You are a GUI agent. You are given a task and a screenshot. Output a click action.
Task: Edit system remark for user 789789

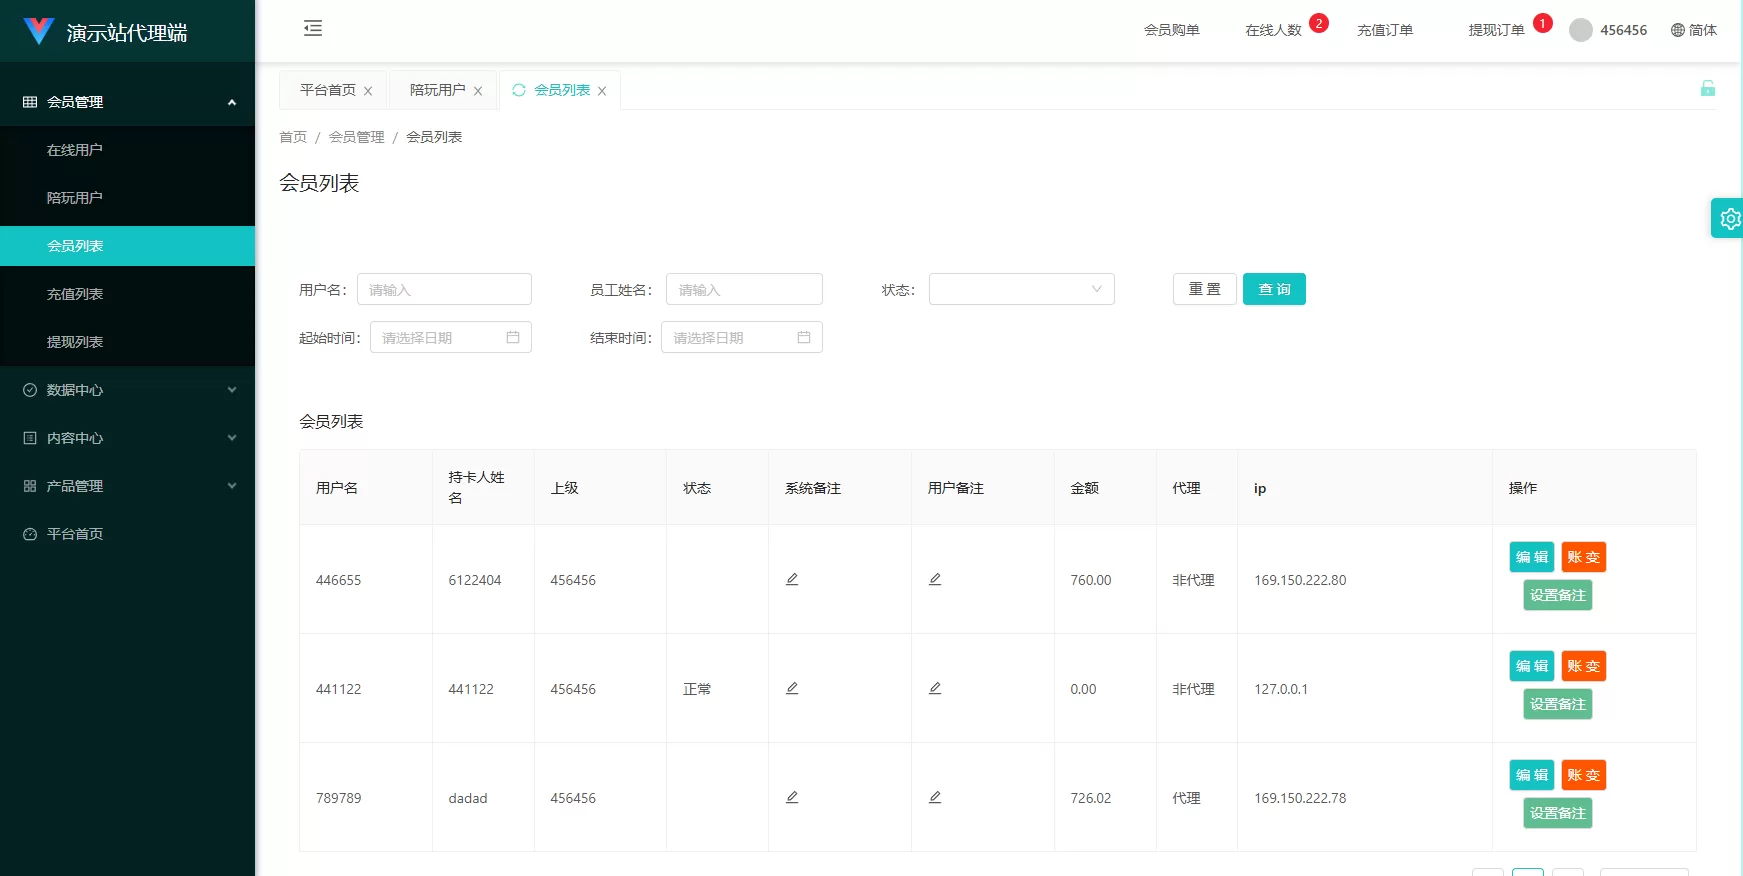(792, 797)
